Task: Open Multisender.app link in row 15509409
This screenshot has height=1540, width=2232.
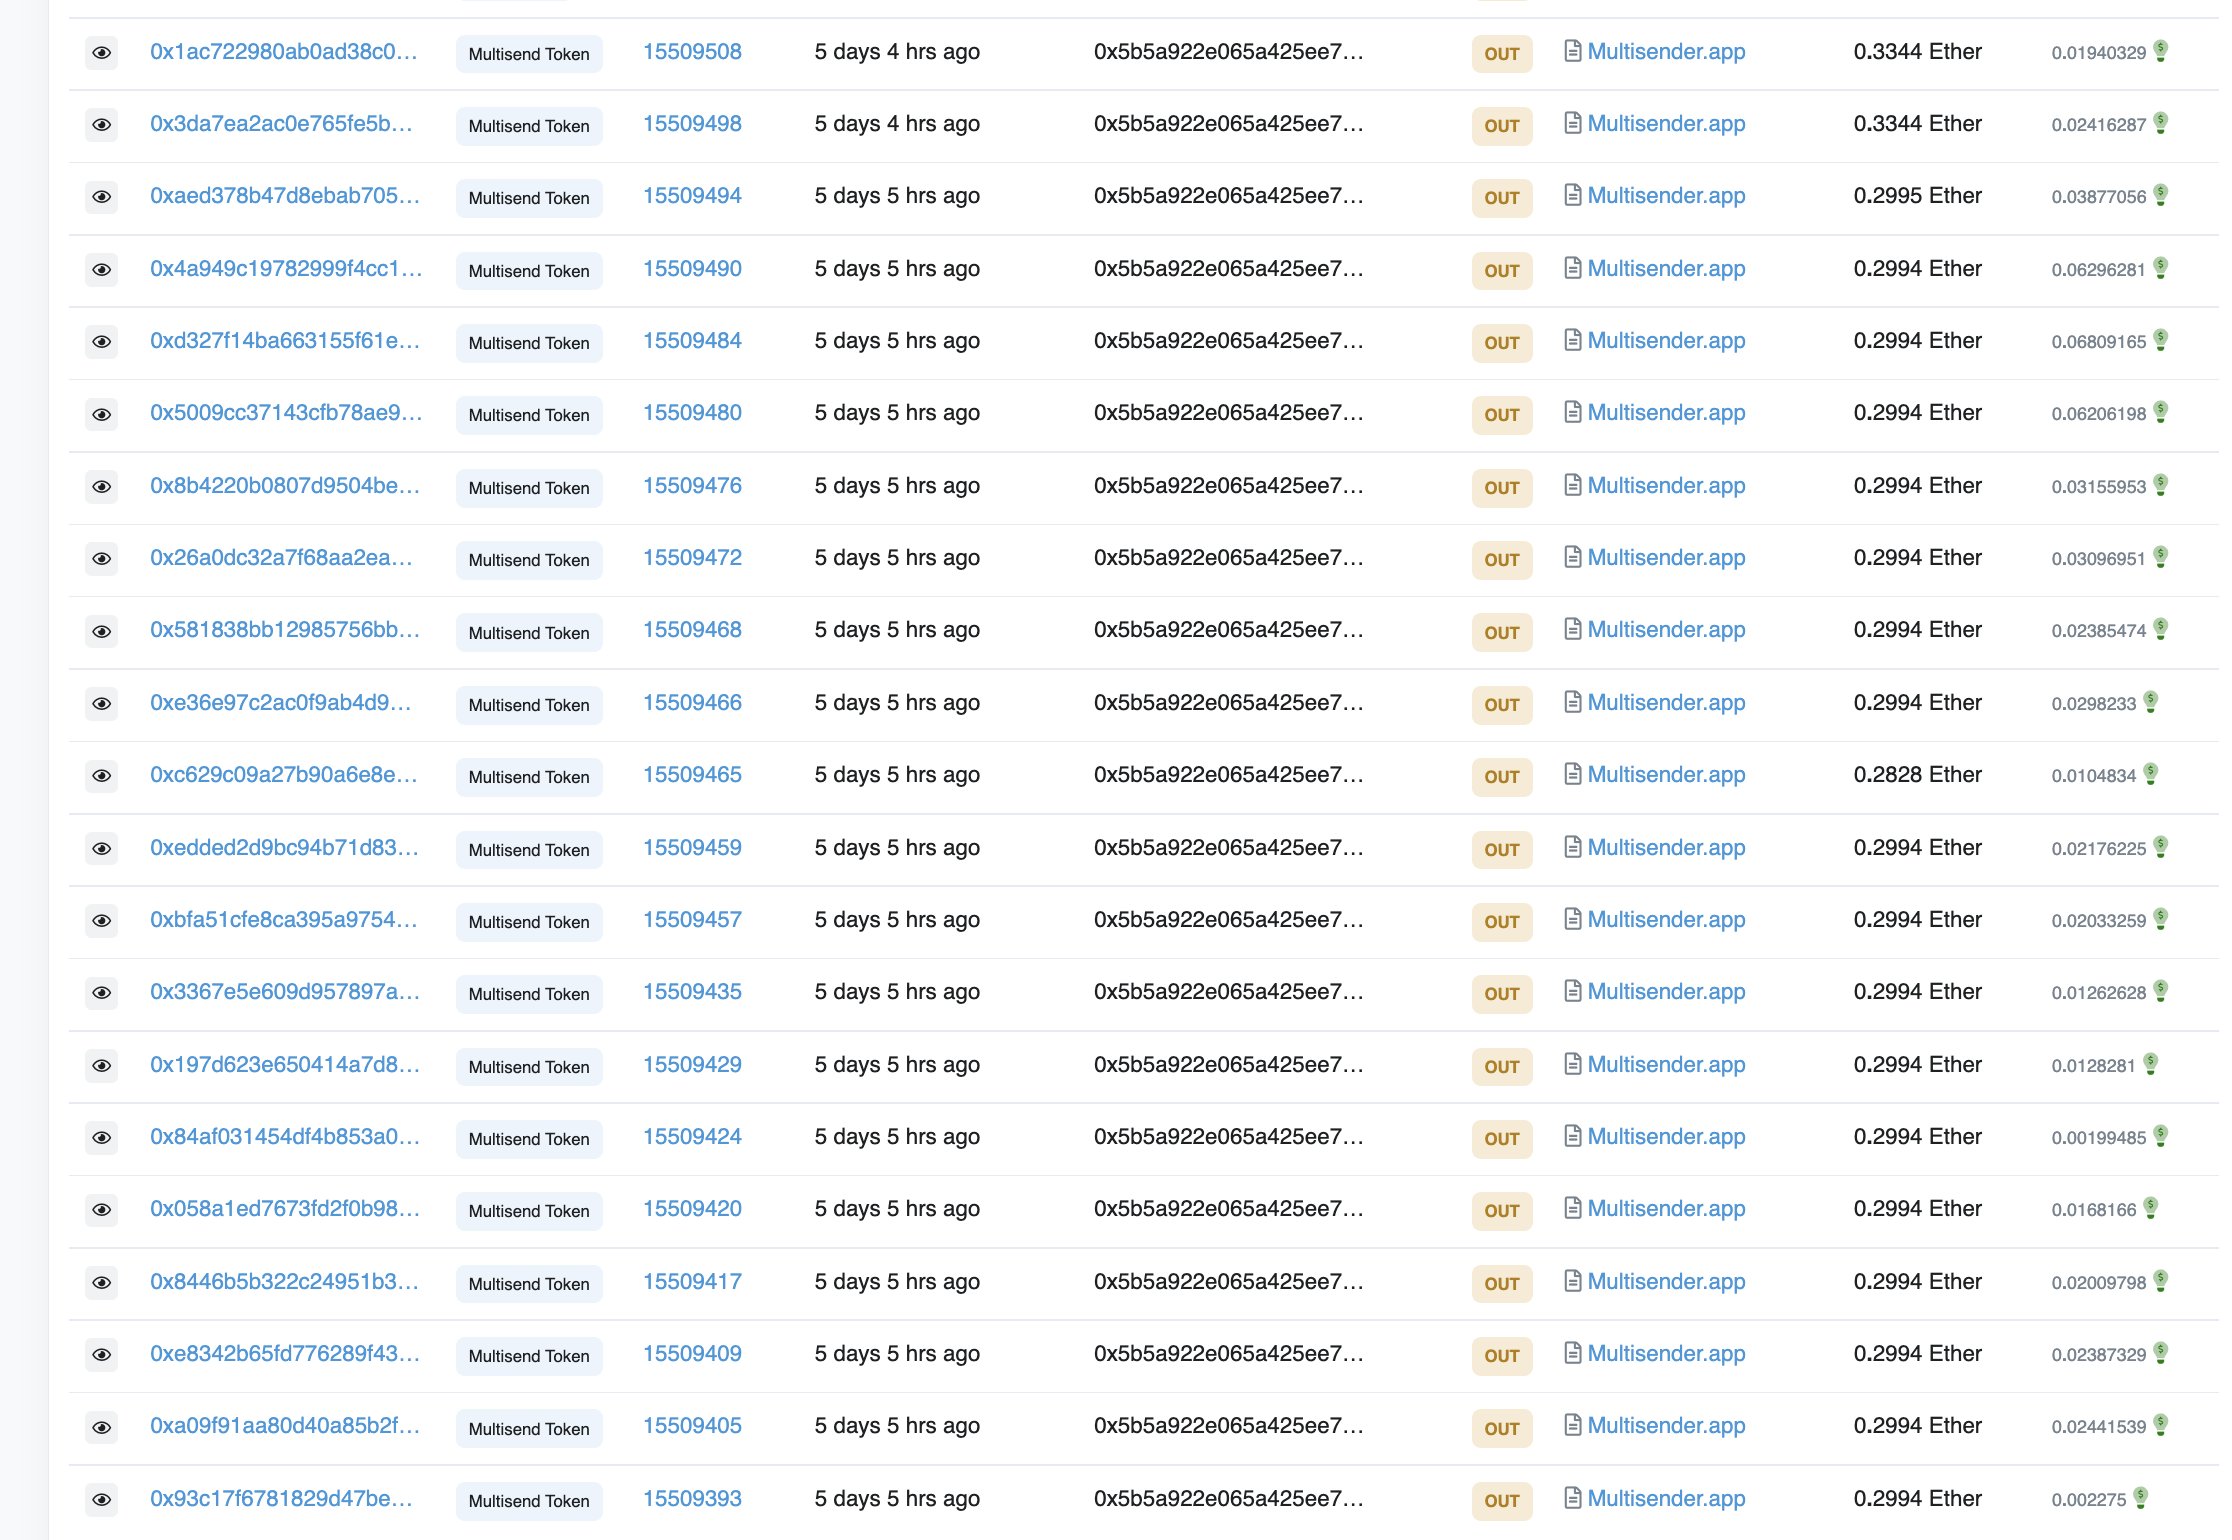Action: click(1666, 1353)
